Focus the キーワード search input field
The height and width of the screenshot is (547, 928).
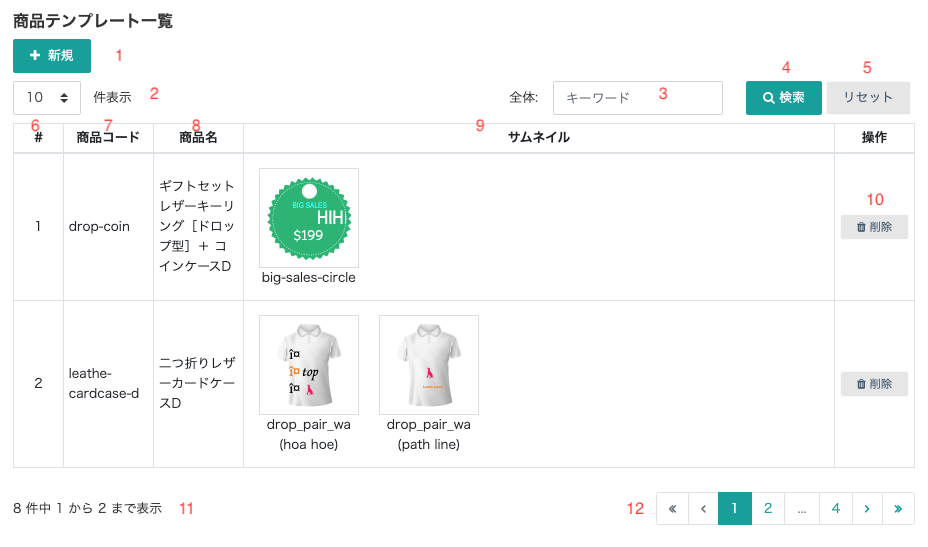coord(637,98)
